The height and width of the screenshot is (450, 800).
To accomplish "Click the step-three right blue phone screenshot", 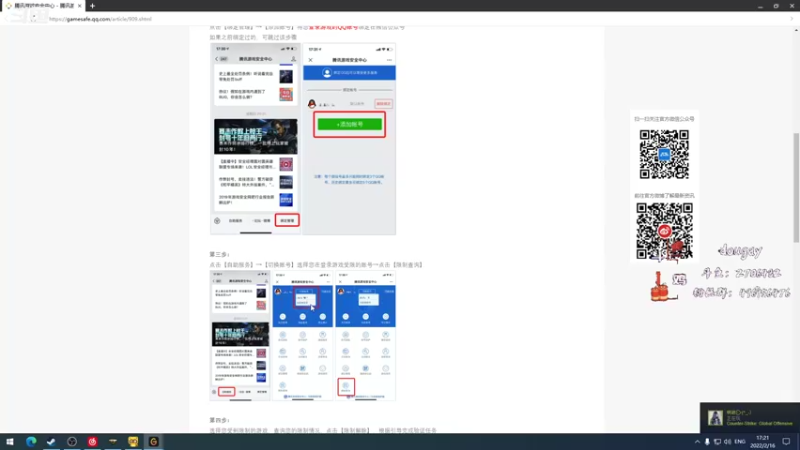I will click(365, 335).
